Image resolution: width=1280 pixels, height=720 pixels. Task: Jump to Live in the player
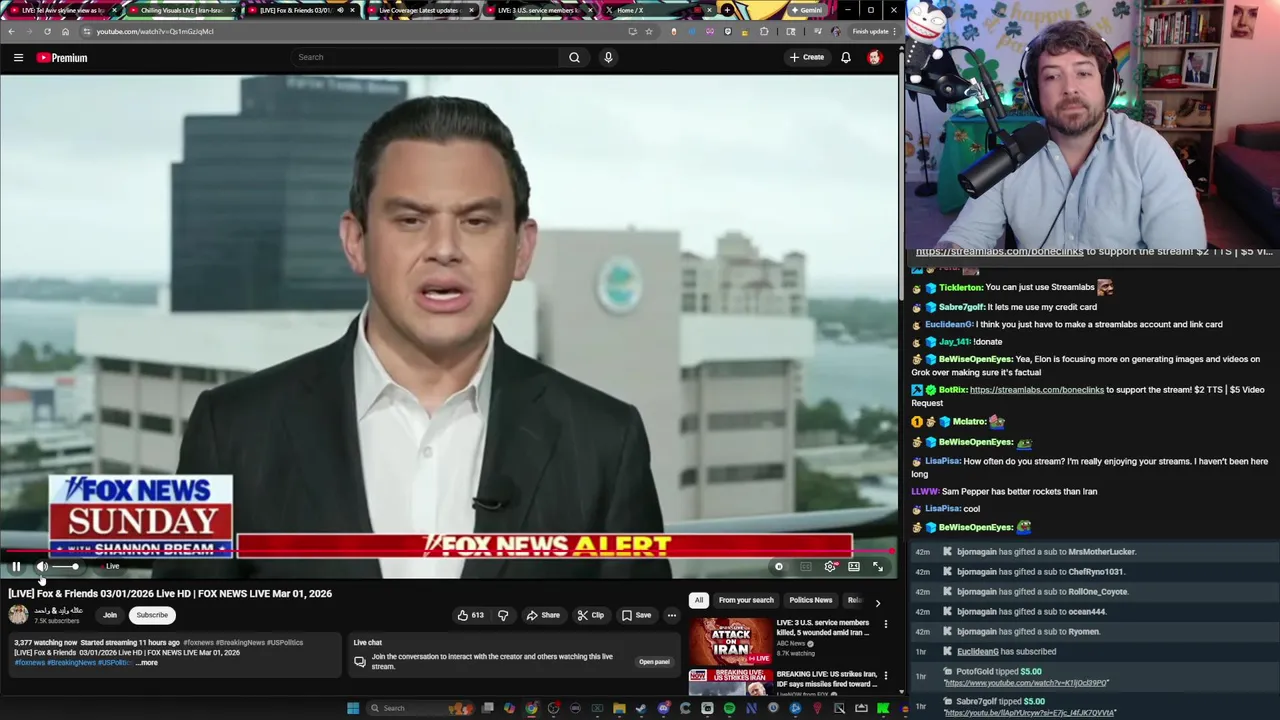[x=112, y=567]
